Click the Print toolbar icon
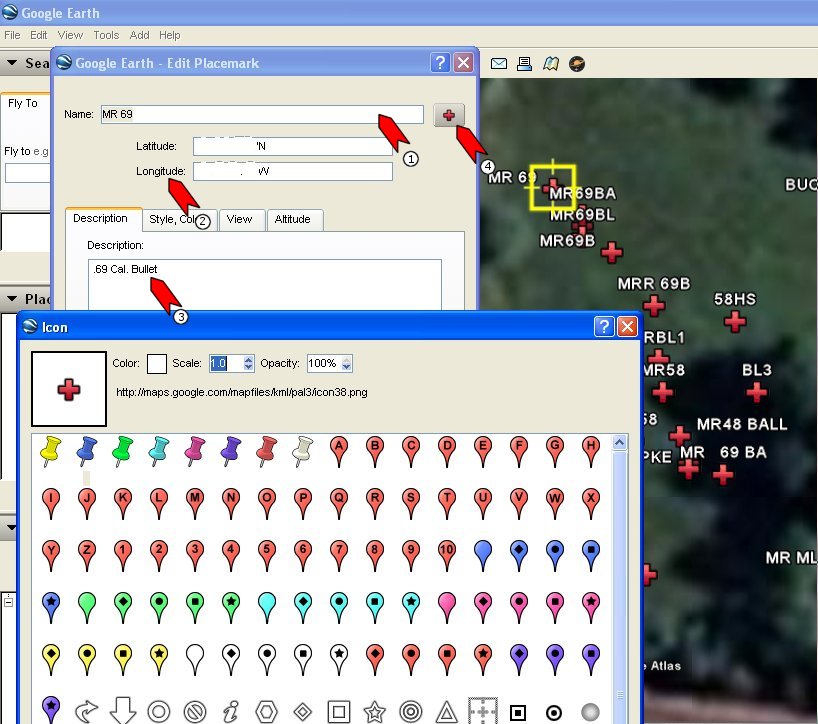Image resolution: width=818 pixels, height=724 pixels. [x=524, y=64]
